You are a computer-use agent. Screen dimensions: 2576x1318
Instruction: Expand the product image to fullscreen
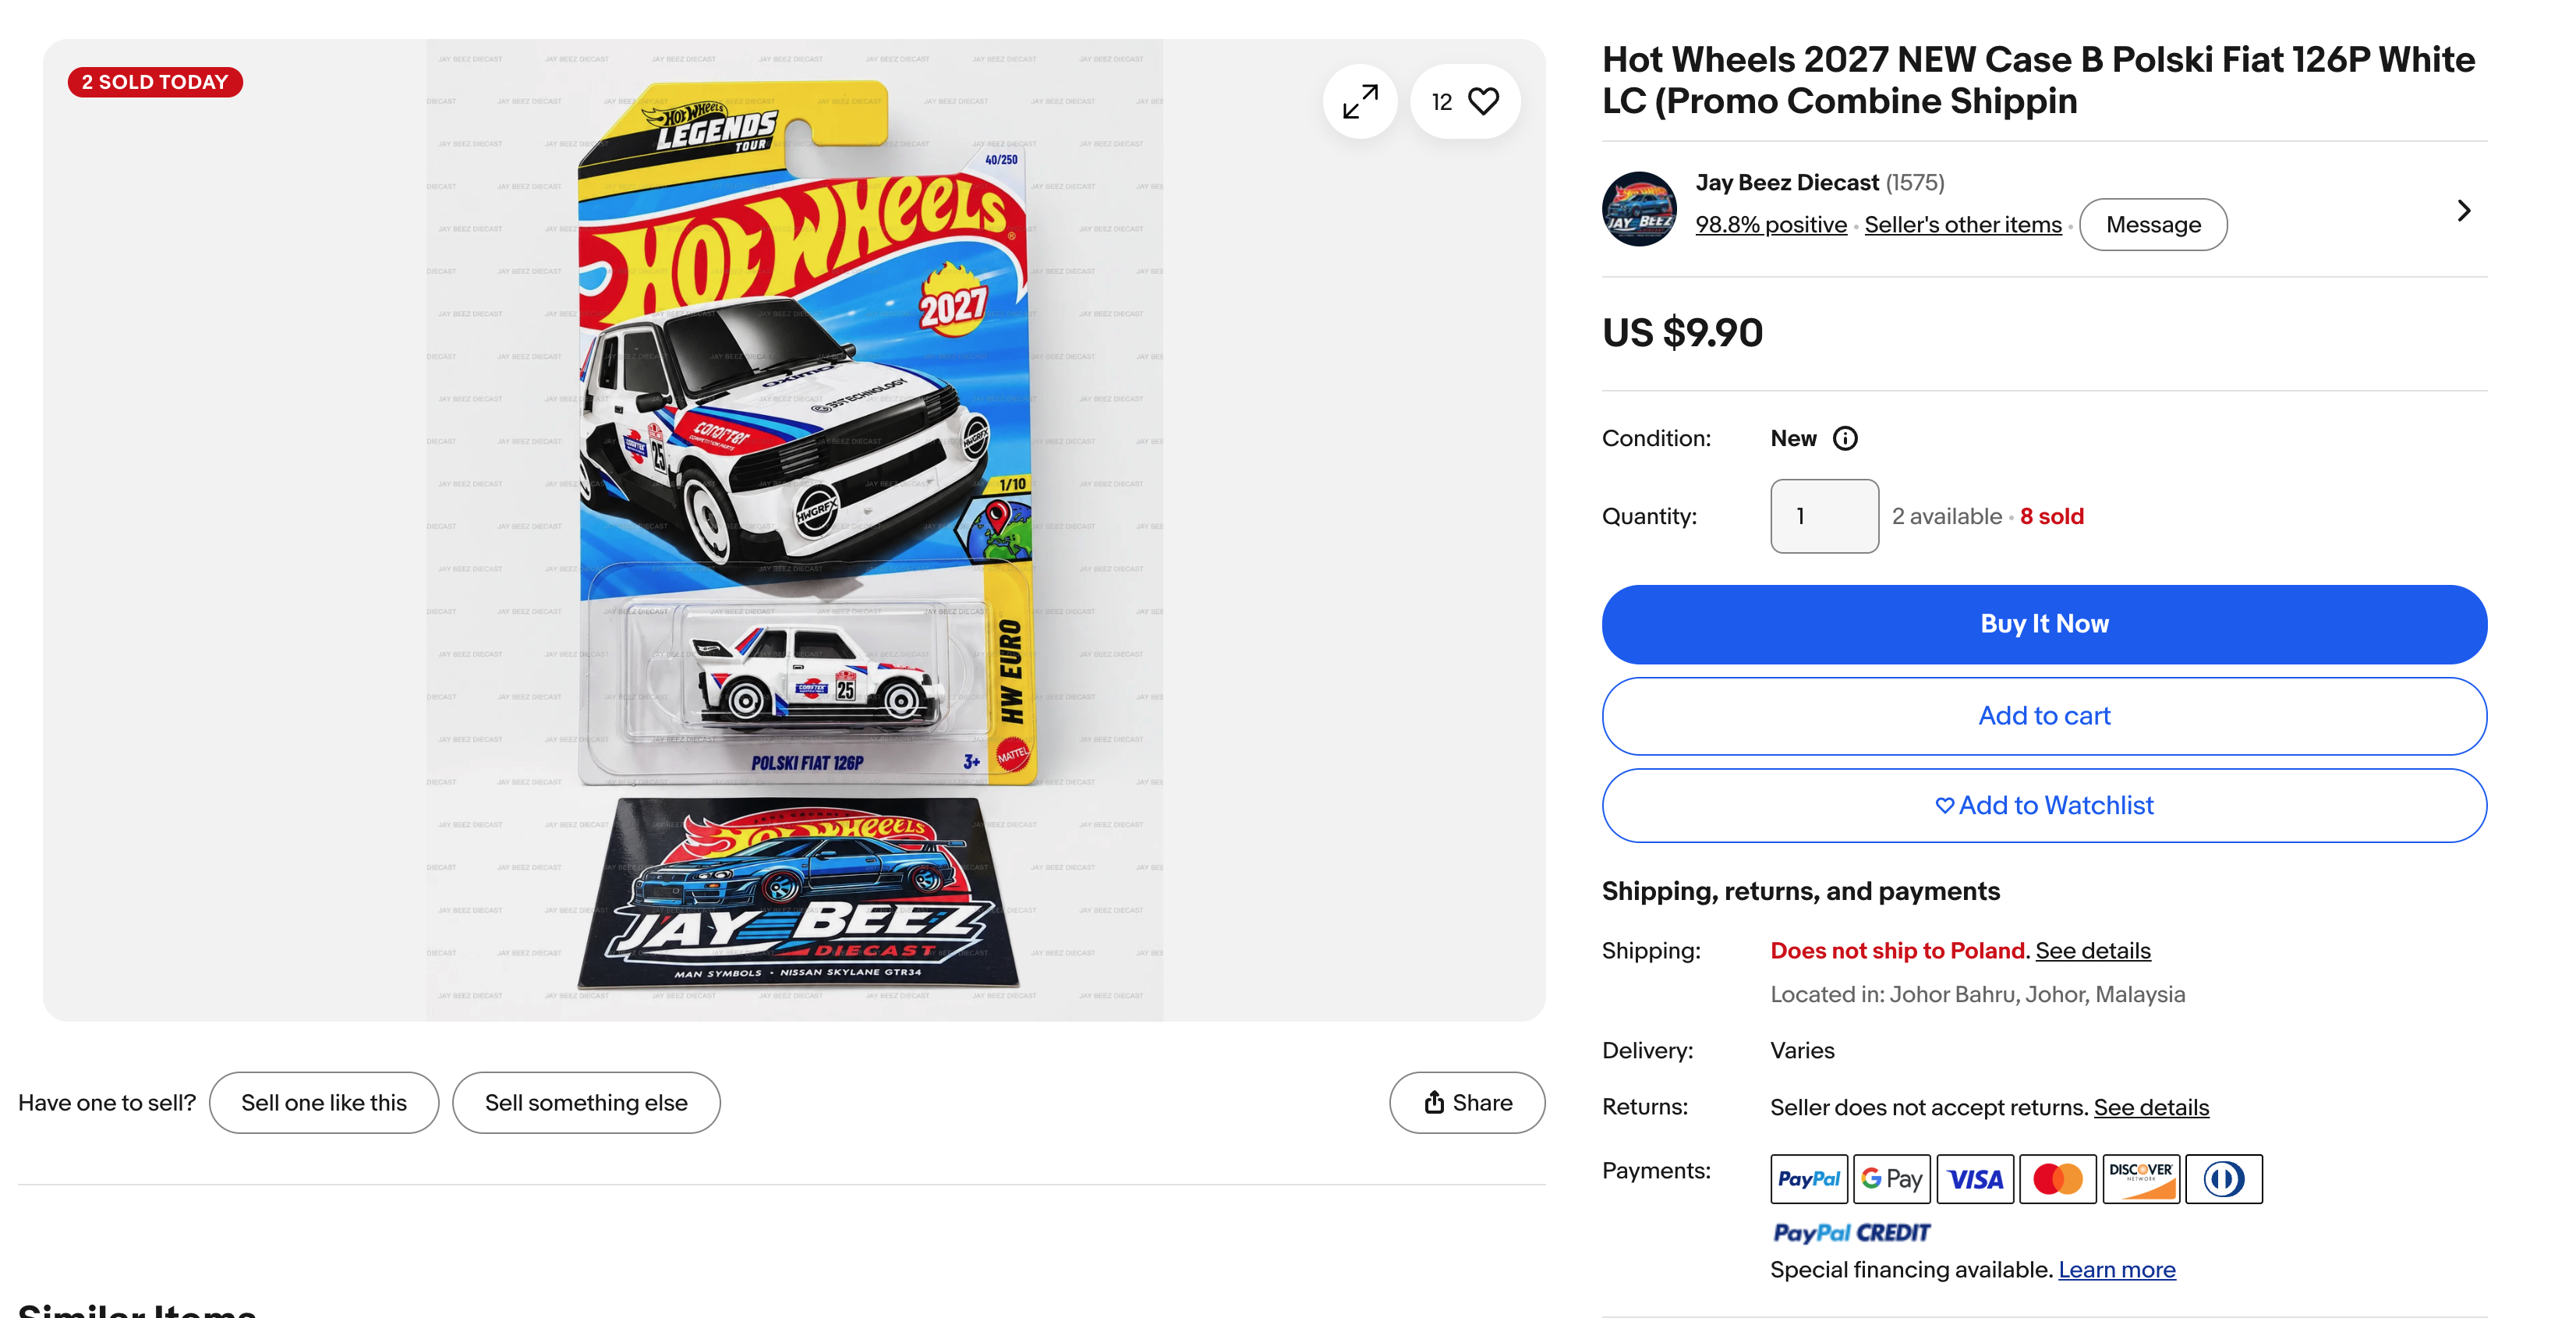coord(1359,101)
